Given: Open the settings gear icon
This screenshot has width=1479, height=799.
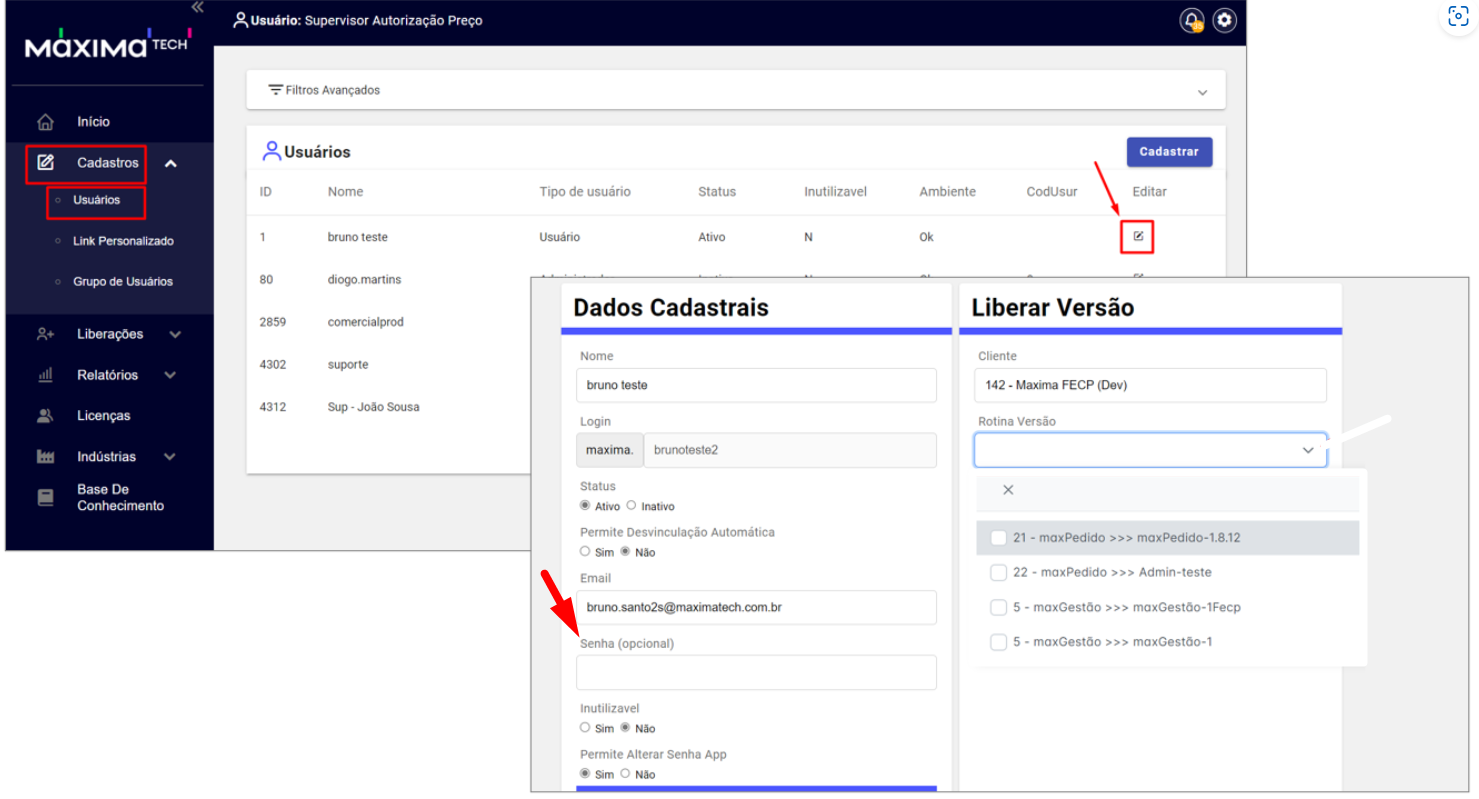Looking at the screenshot, I should coord(1224,21).
